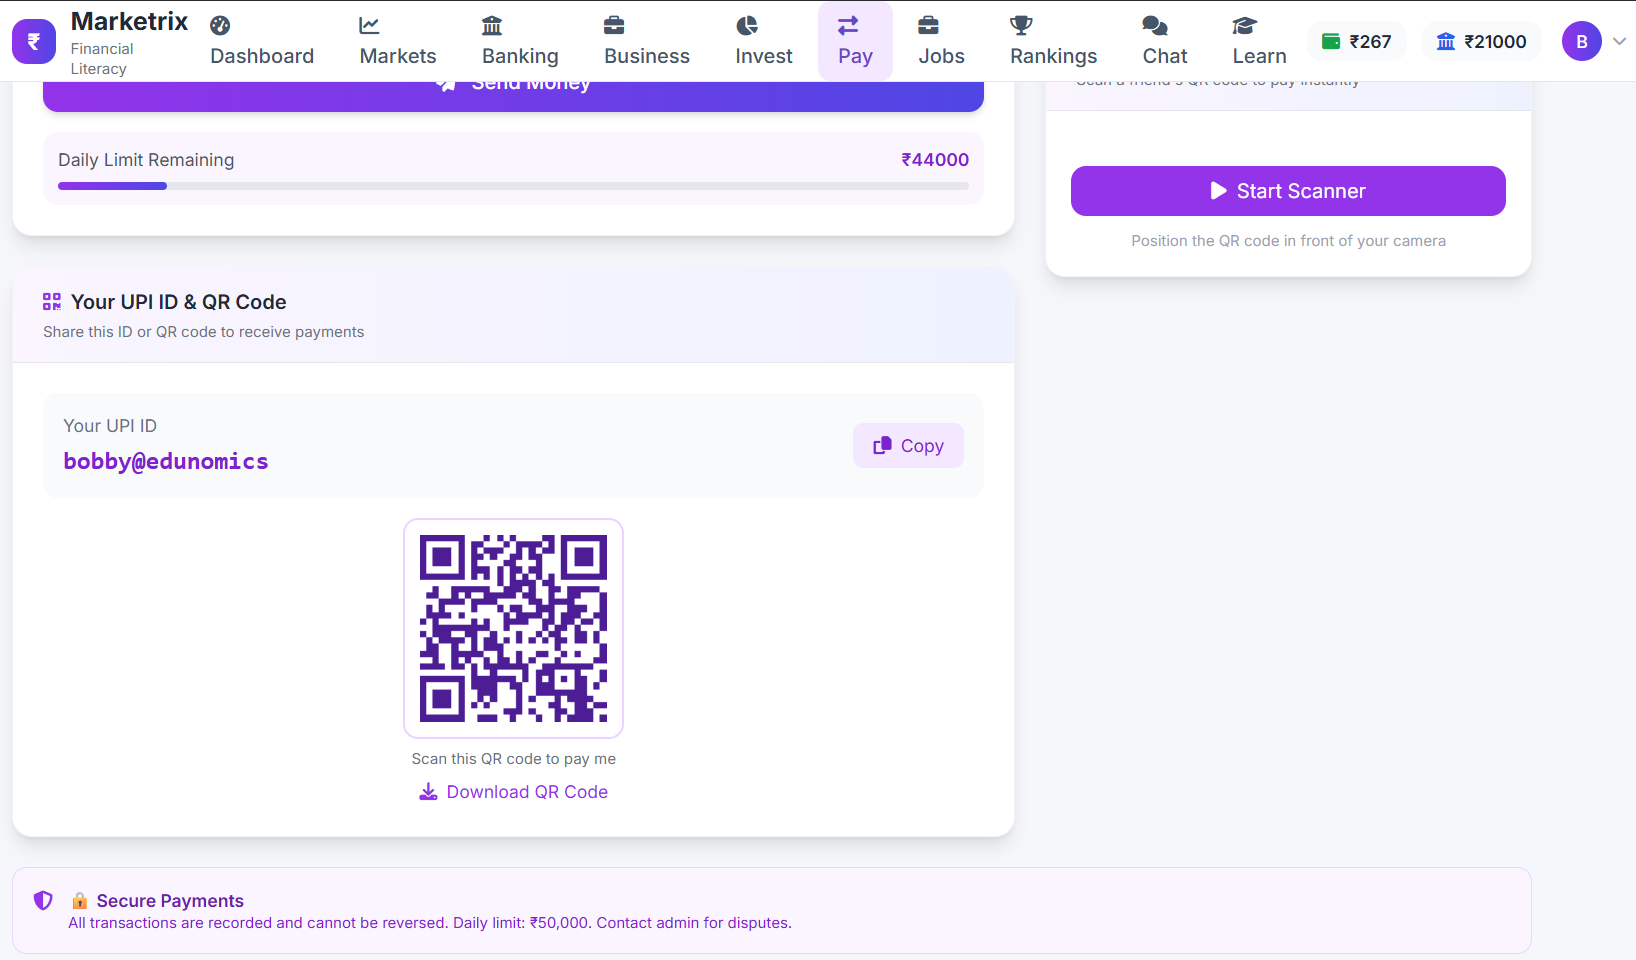The width and height of the screenshot is (1636, 960).
Task: Click the Financial Literacy tagline
Action: (101, 59)
